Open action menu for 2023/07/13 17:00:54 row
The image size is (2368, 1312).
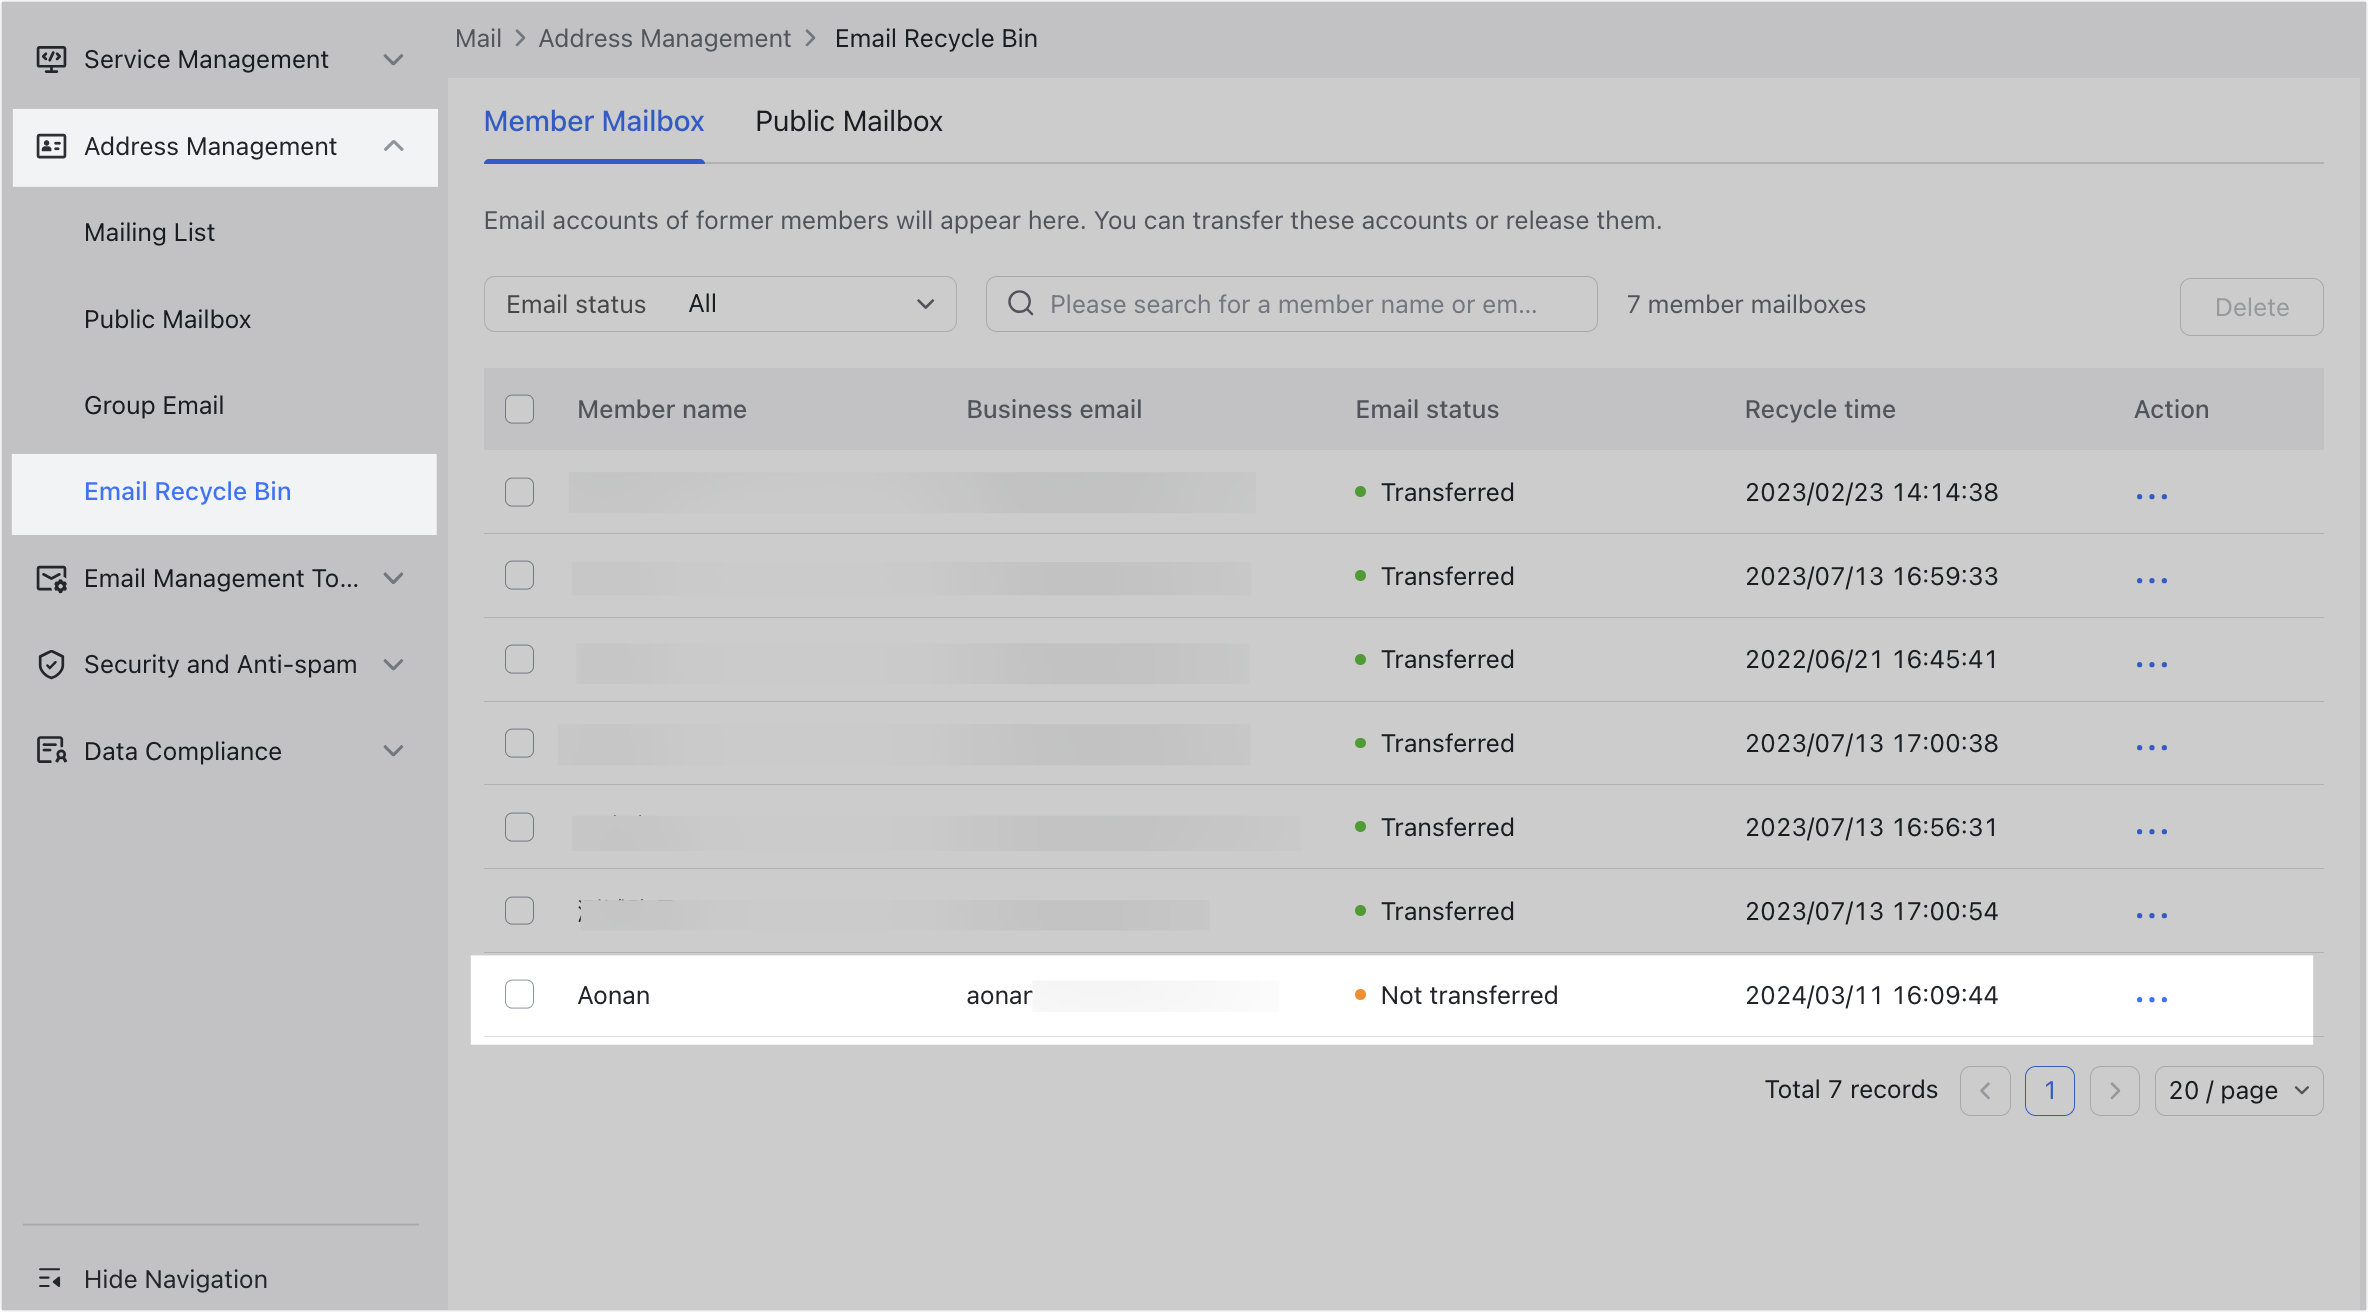pyautogui.click(x=2151, y=915)
